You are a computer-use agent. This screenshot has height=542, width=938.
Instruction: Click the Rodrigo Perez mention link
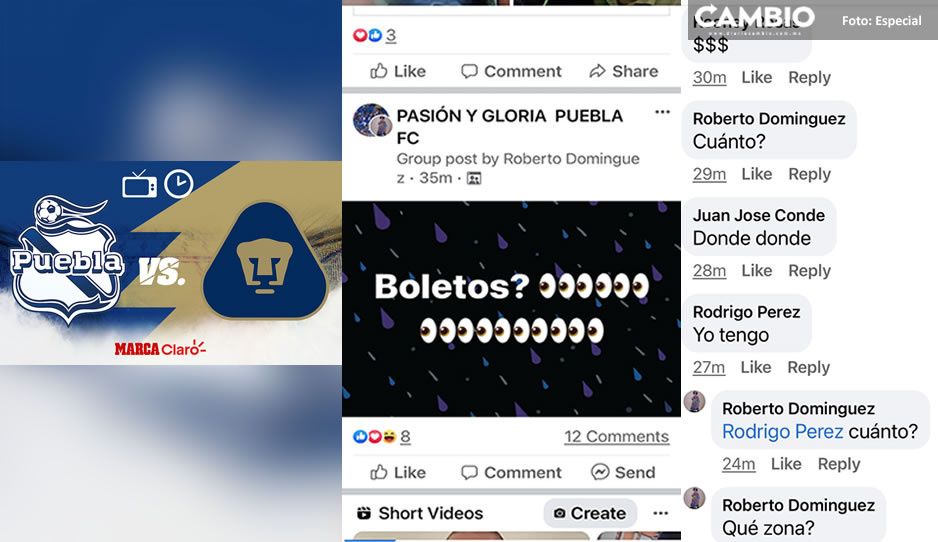point(782,431)
